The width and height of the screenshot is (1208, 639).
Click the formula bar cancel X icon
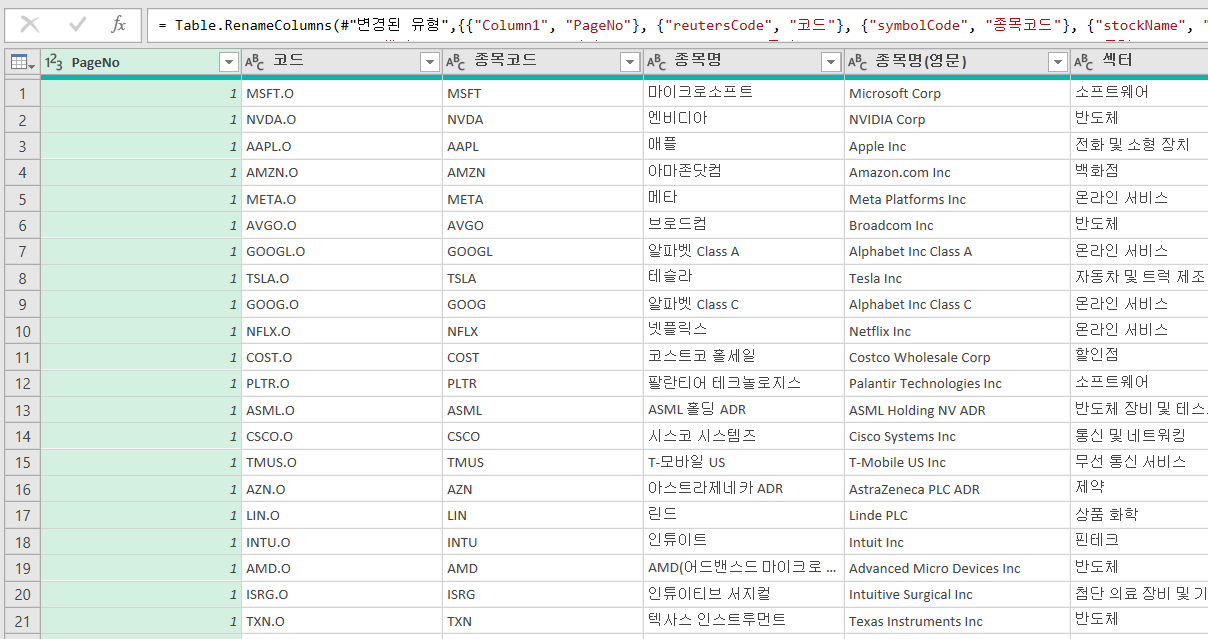point(30,25)
